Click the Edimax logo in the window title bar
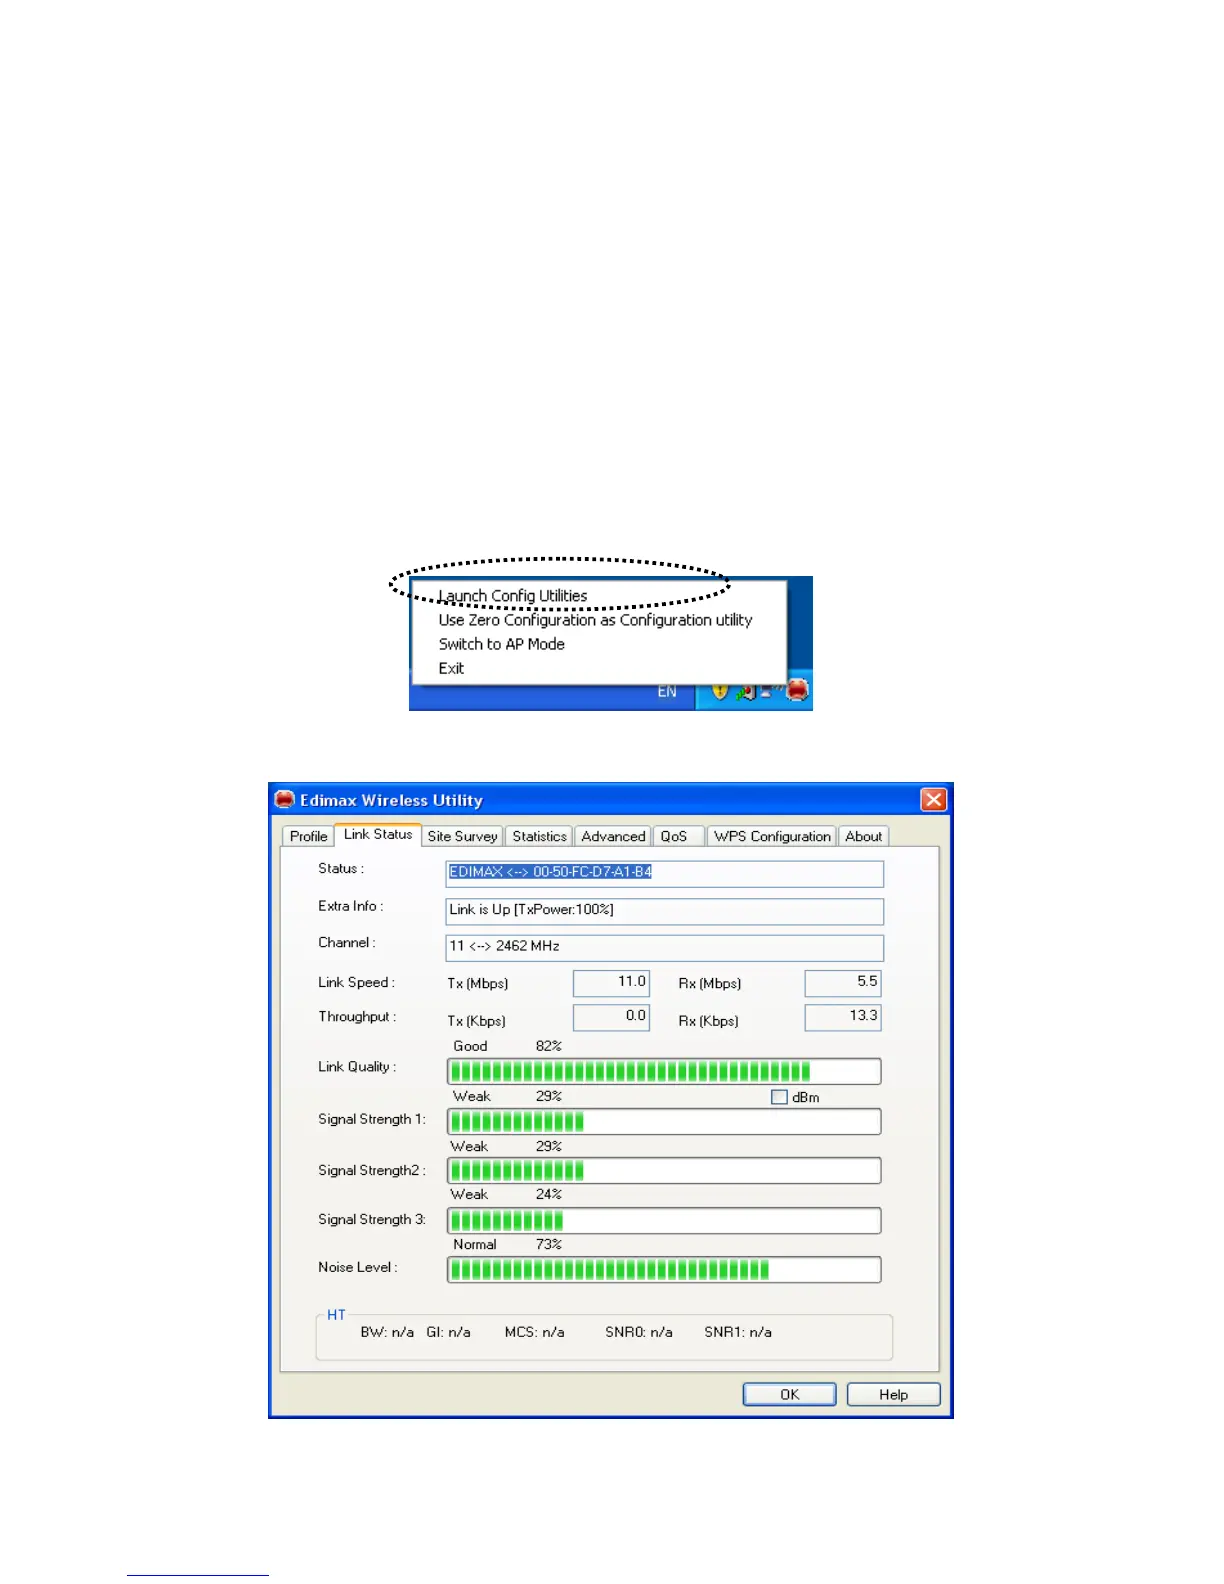 [x=285, y=800]
